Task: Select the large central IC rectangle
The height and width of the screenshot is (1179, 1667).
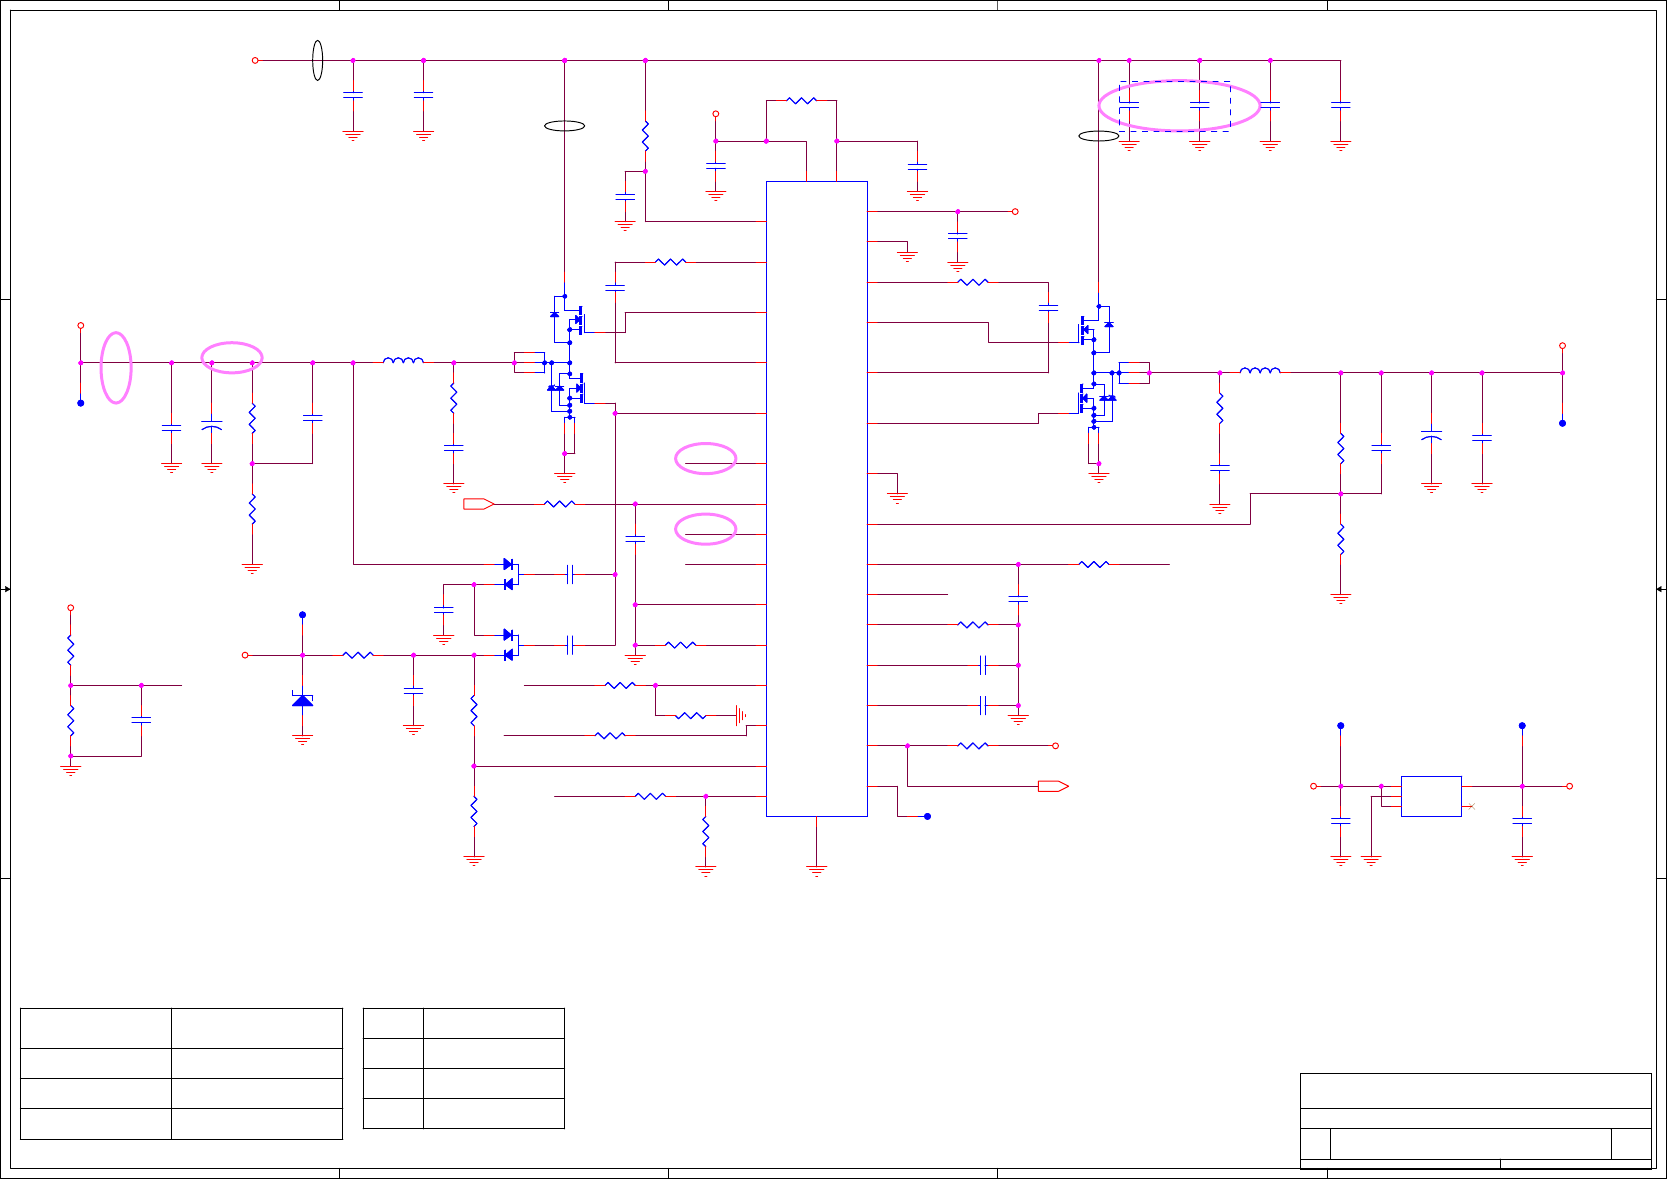Action: (x=816, y=498)
